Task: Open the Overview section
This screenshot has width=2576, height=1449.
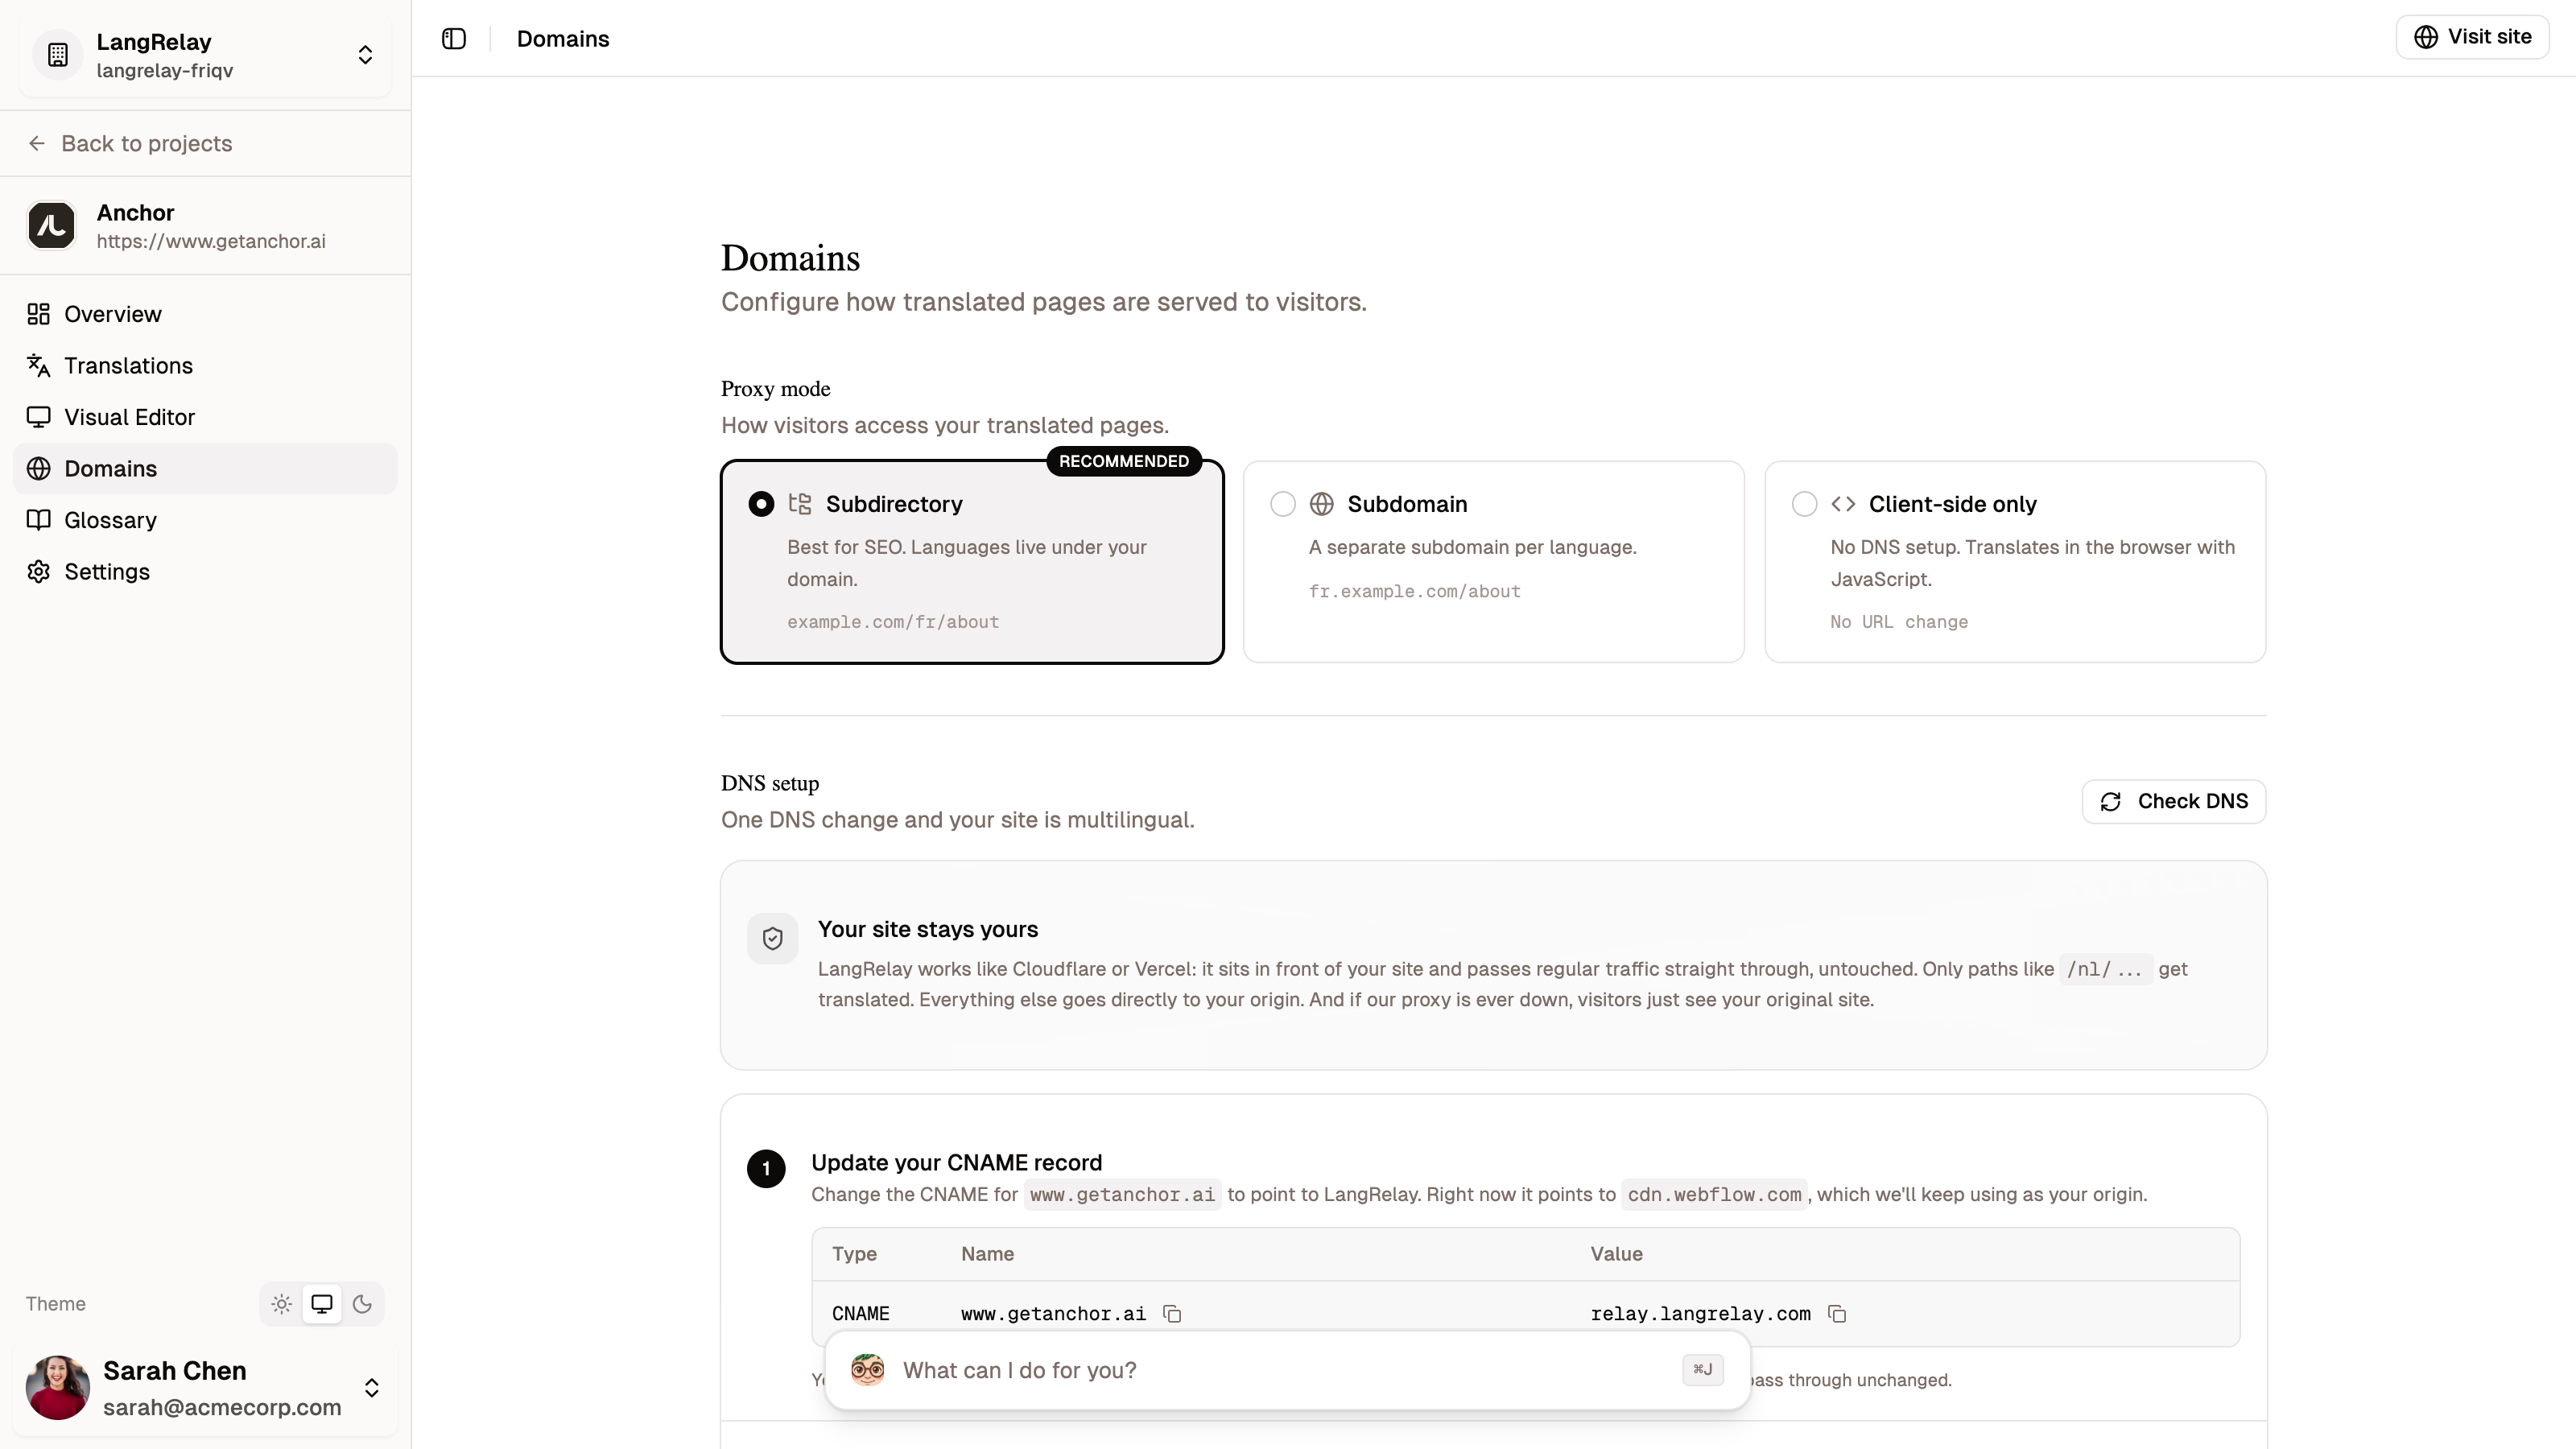Action: point(112,314)
